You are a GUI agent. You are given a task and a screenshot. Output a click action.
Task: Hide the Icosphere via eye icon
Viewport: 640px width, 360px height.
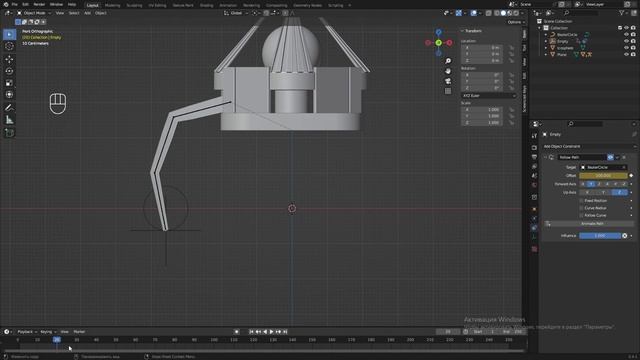pos(627,48)
